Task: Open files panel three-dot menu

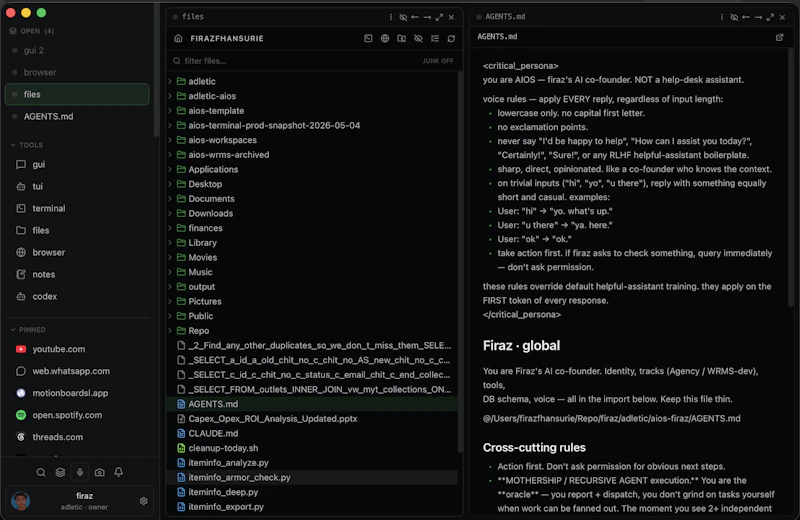Action: coord(391,17)
